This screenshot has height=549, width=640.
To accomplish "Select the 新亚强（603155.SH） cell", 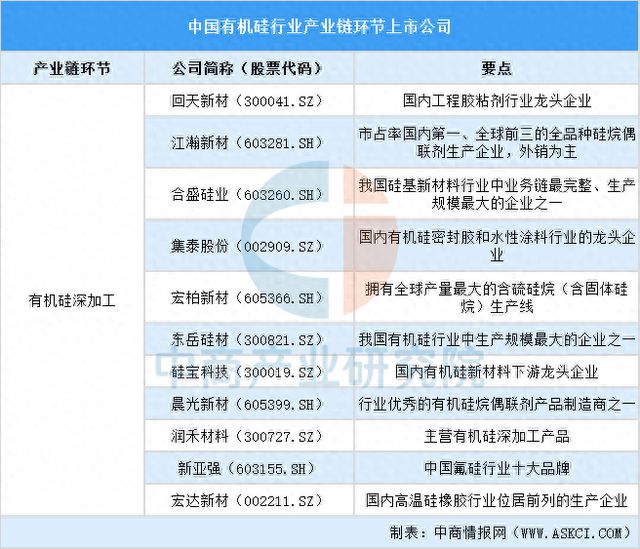I will [248, 468].
